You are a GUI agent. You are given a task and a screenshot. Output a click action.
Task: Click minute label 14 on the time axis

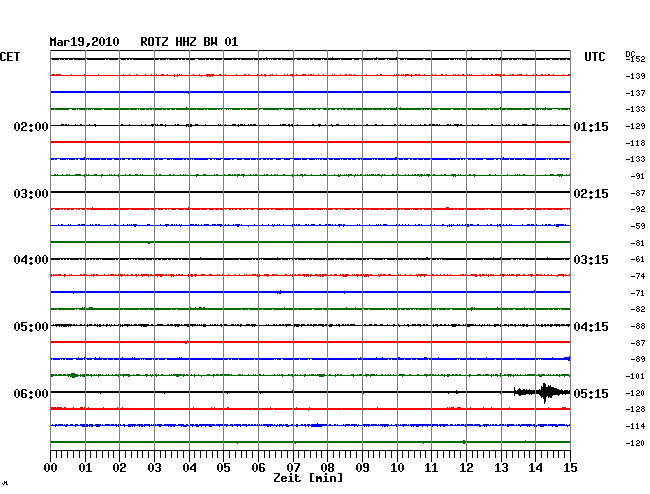(535, 468)
